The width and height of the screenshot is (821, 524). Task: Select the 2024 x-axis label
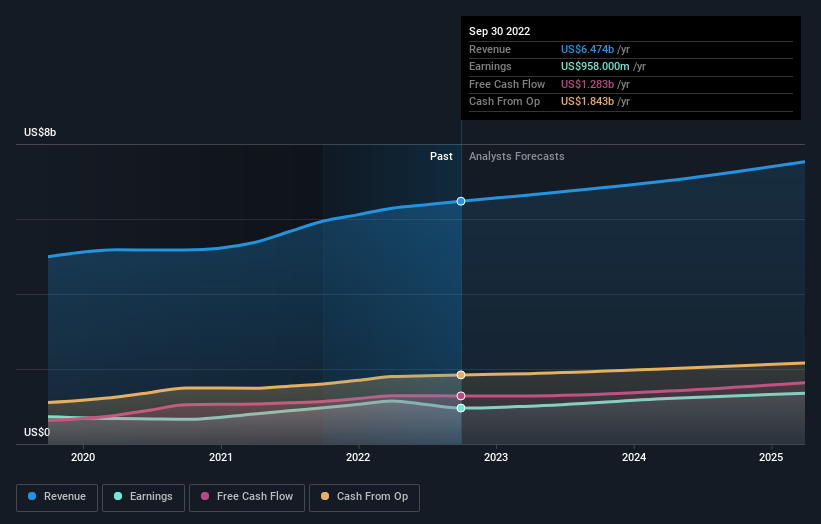pyautogui.click(x=634, y=457)
